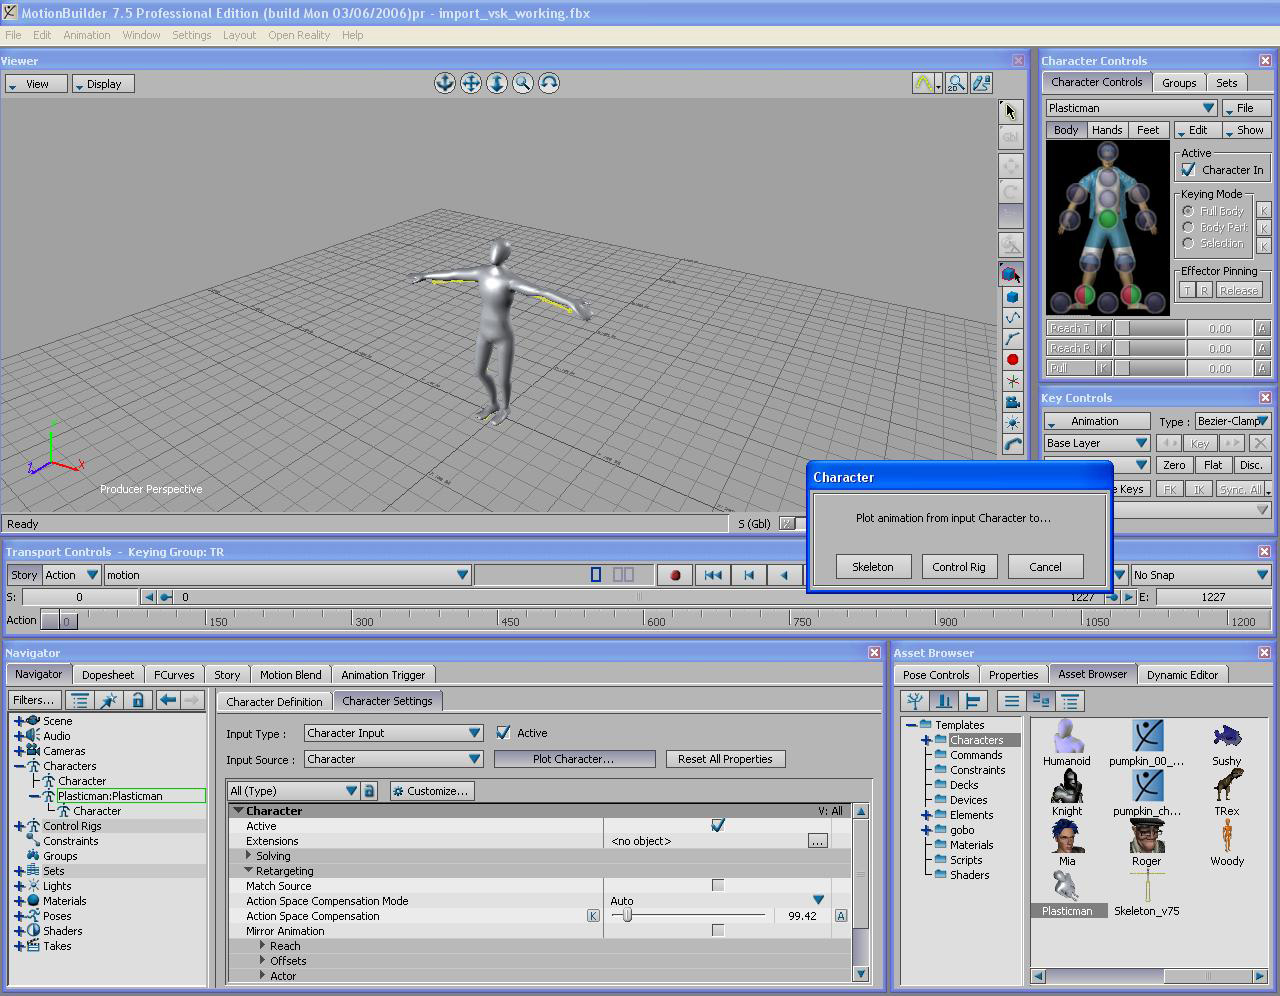Click the Pull slider in Character Controls
Viewport: 1280px width, 996px height.
[1150, 368]
